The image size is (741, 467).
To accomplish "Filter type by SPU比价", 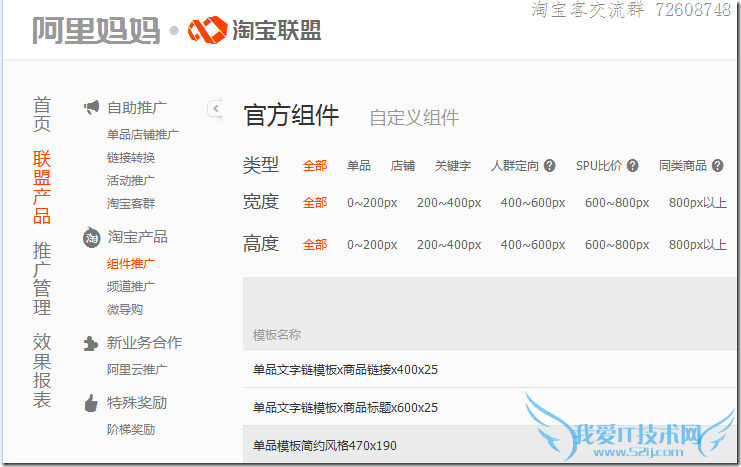I will (x=599, y=166).
